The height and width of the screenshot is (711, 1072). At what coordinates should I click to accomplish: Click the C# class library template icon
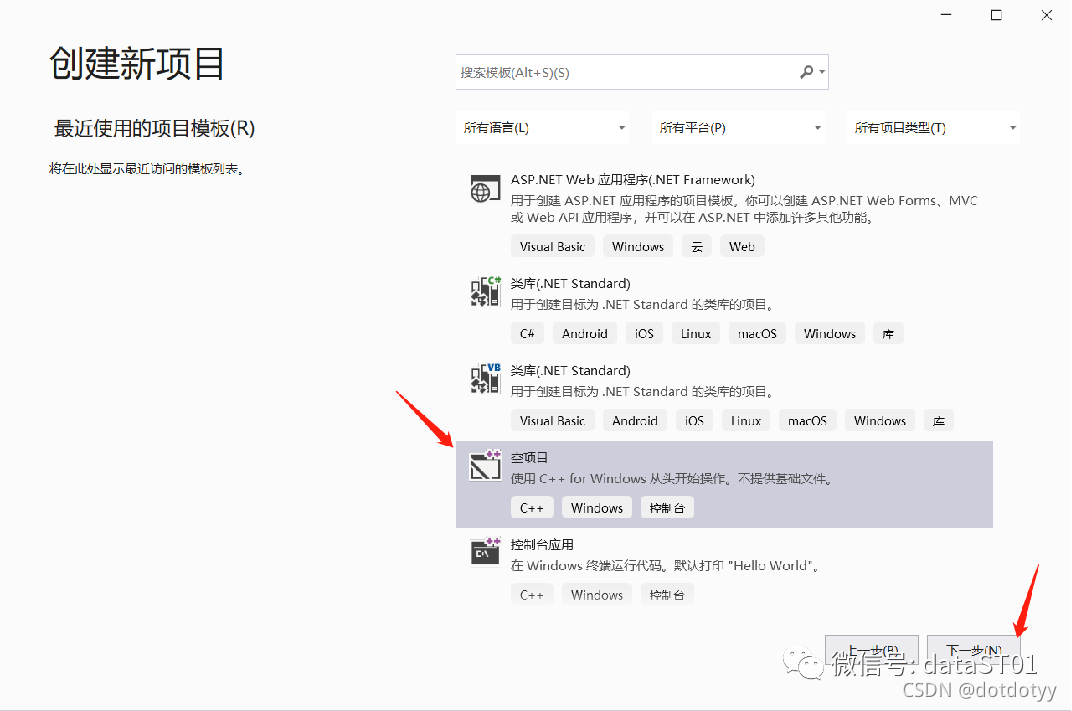point(485,291)
